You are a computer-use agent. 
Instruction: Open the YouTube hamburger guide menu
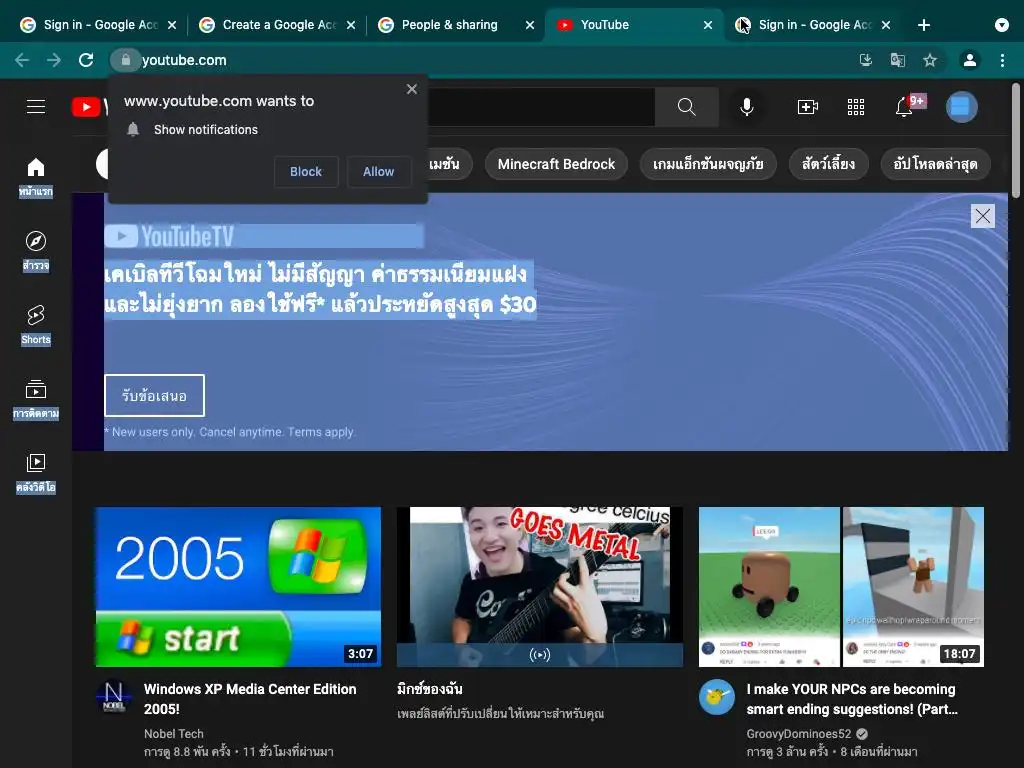(x=36, y=106)
